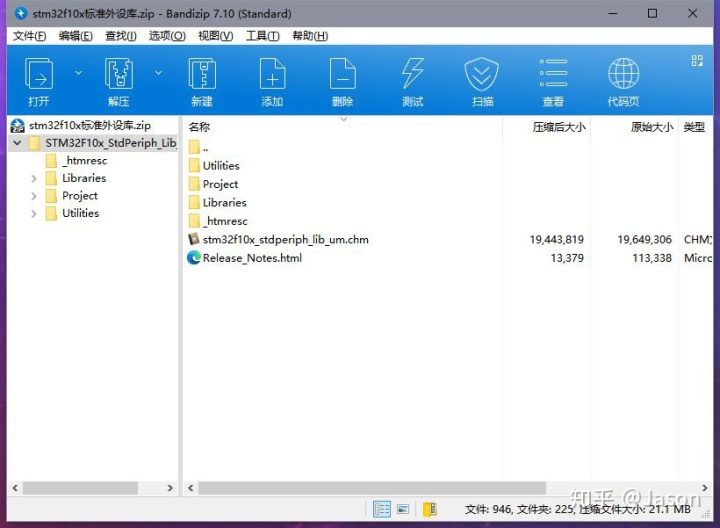Click the Code page (代码页) globe icon
This screenshot has width=720, height=528.
coord(623,73)
